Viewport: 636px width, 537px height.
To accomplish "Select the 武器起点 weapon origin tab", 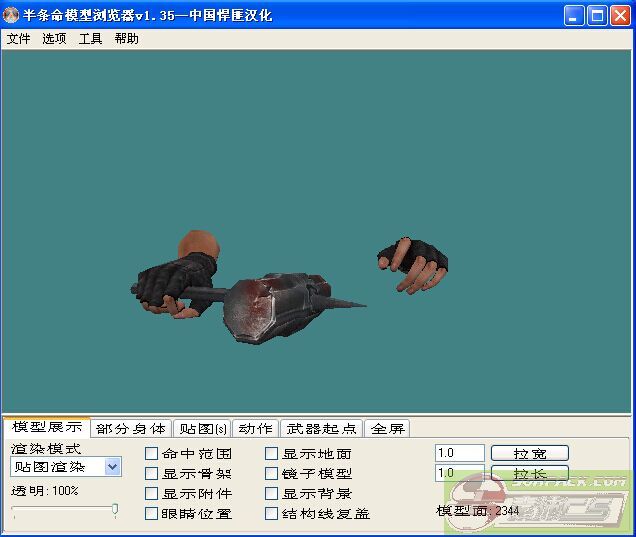I will coord(321,428).
